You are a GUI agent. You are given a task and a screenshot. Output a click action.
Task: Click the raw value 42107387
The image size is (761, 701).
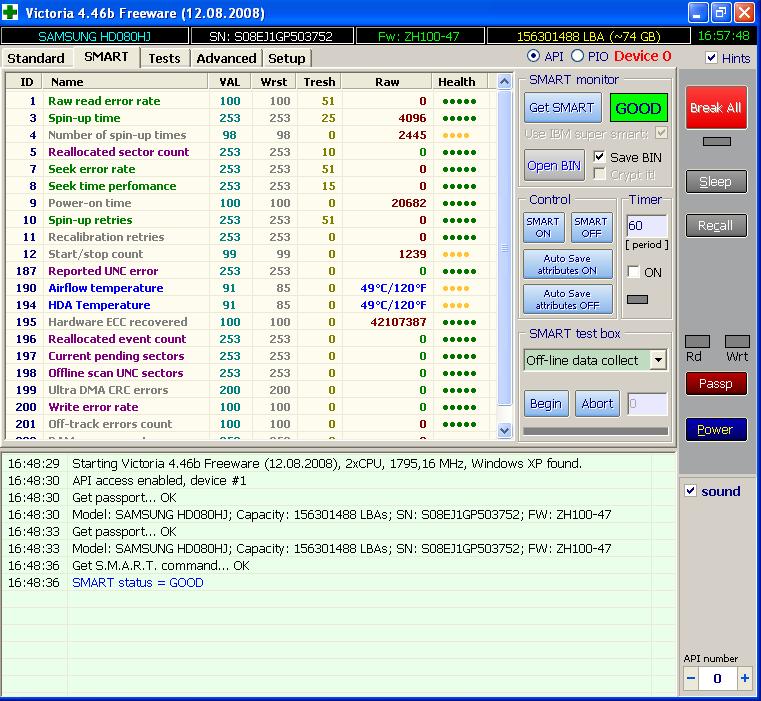[398, 322]
